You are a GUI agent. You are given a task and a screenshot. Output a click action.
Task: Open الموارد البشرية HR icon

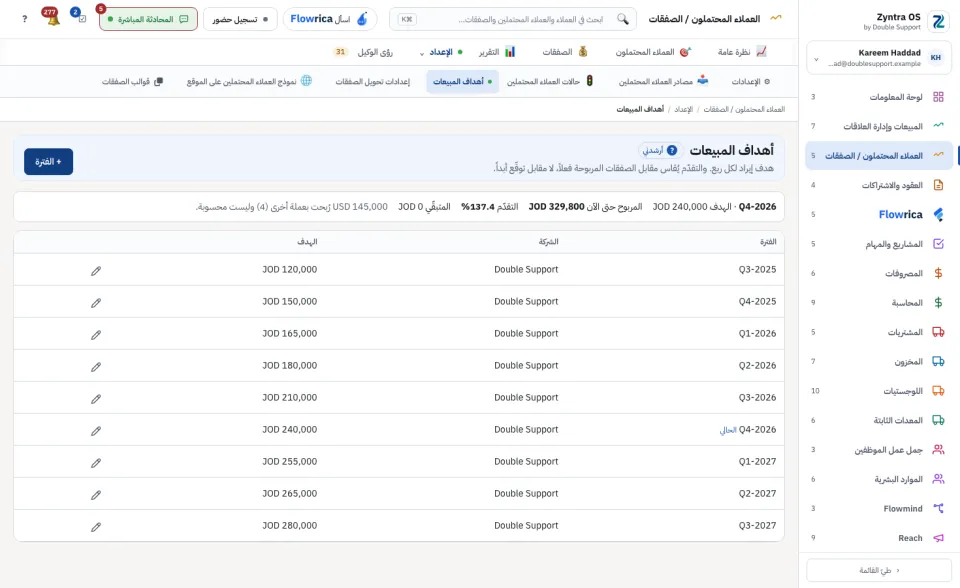pos(938,479)
